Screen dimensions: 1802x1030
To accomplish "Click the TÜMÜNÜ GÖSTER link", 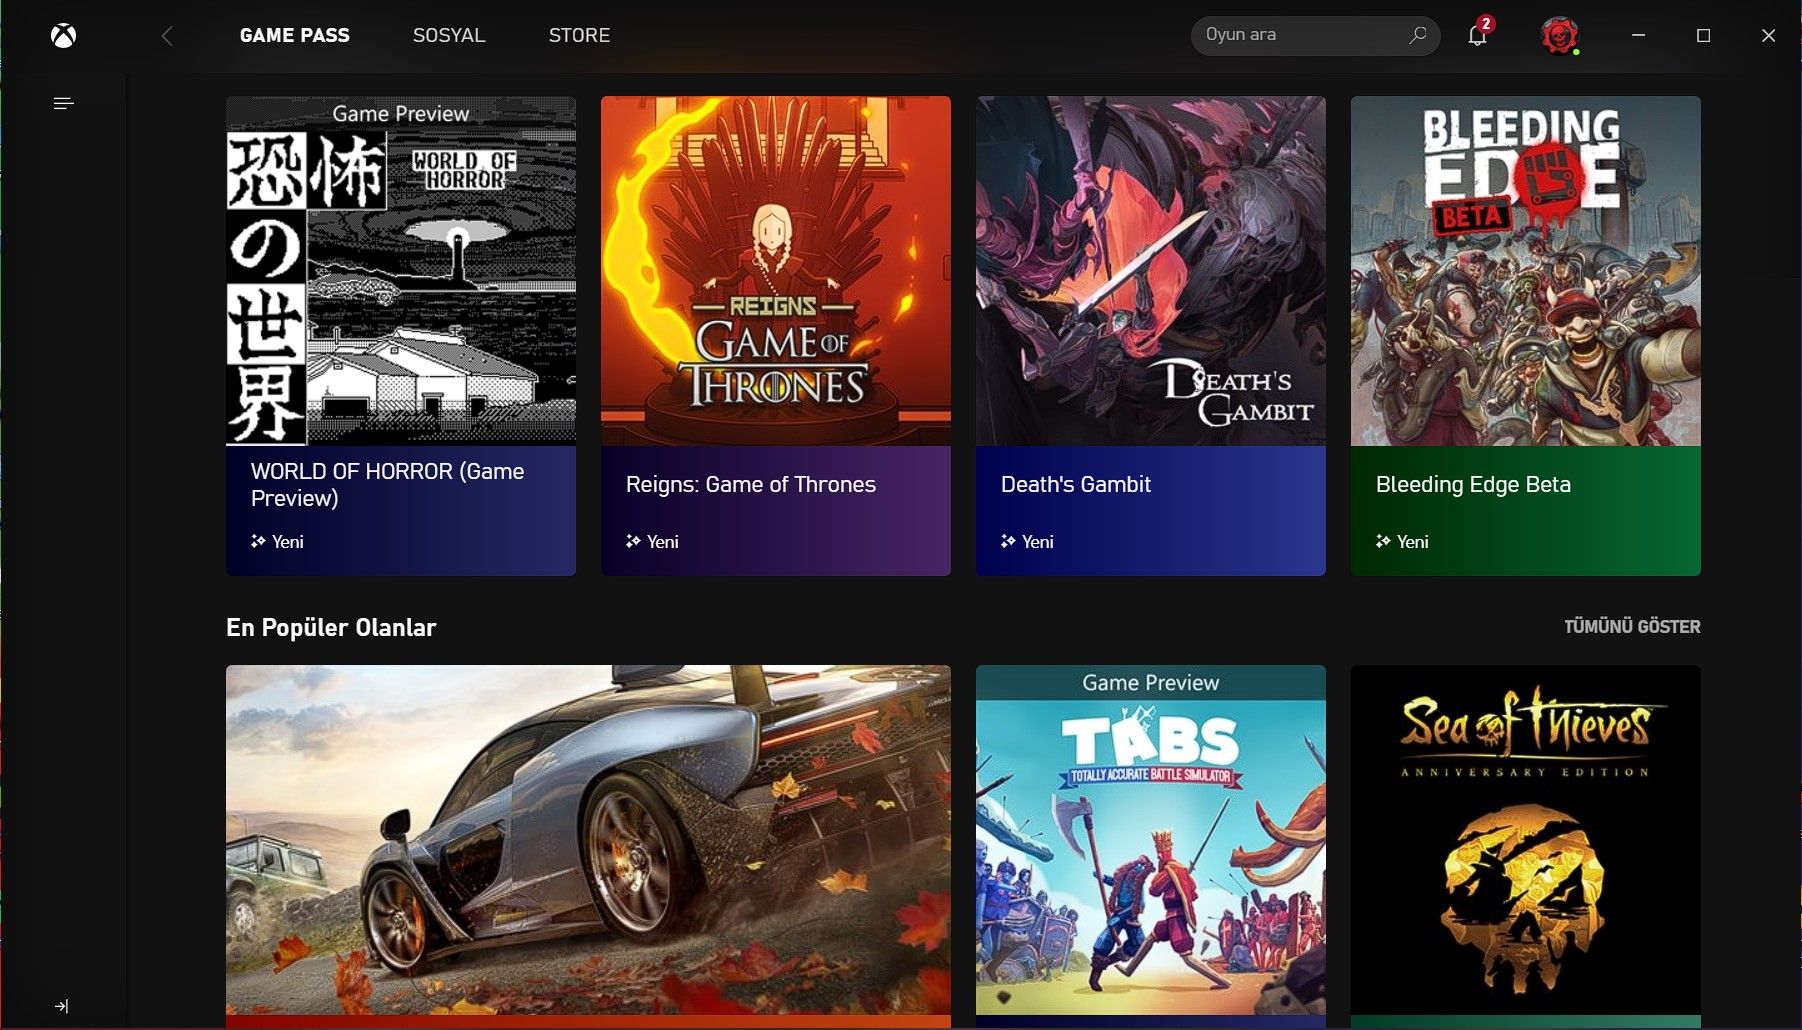I will click(x=1632, y=627).
